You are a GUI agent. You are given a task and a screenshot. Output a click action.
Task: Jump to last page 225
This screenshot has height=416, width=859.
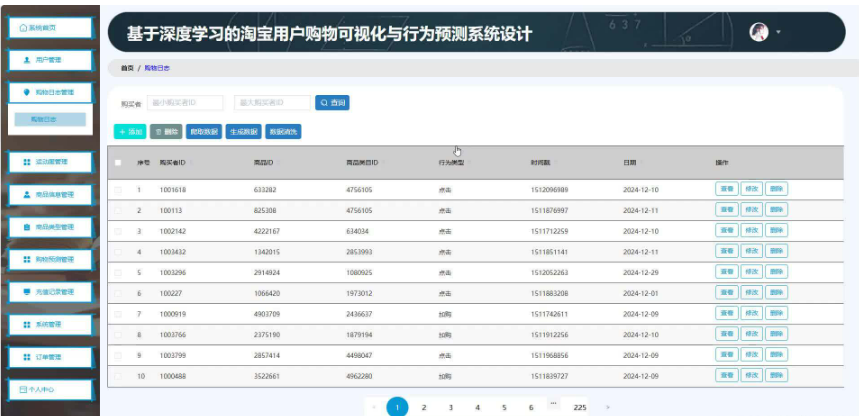click(x=580, y=407)
